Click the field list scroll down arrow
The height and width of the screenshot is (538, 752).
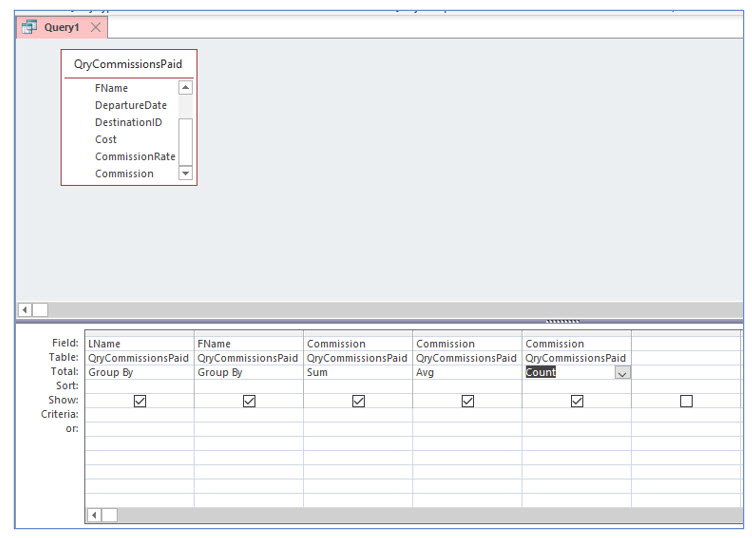tap(186, 173)
